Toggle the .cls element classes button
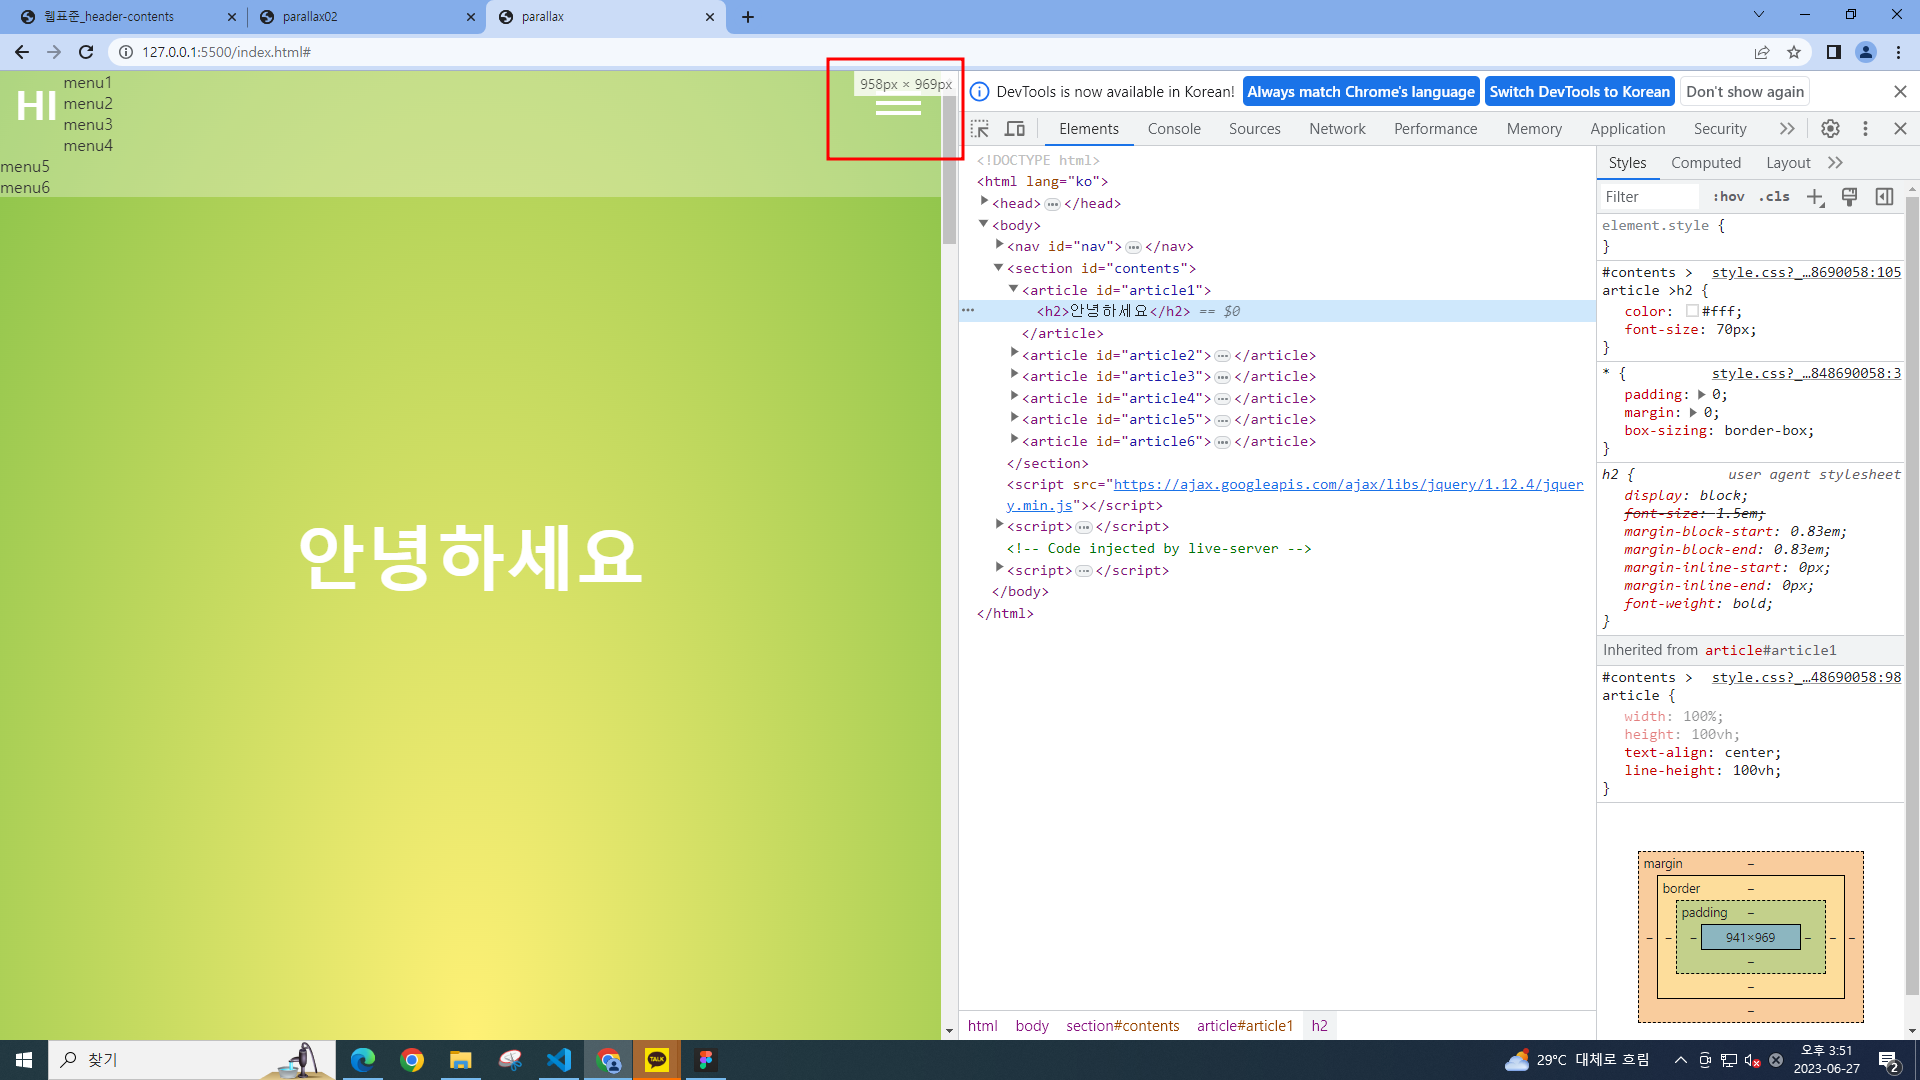Screen dimensions: 1920x1080 1775,197
